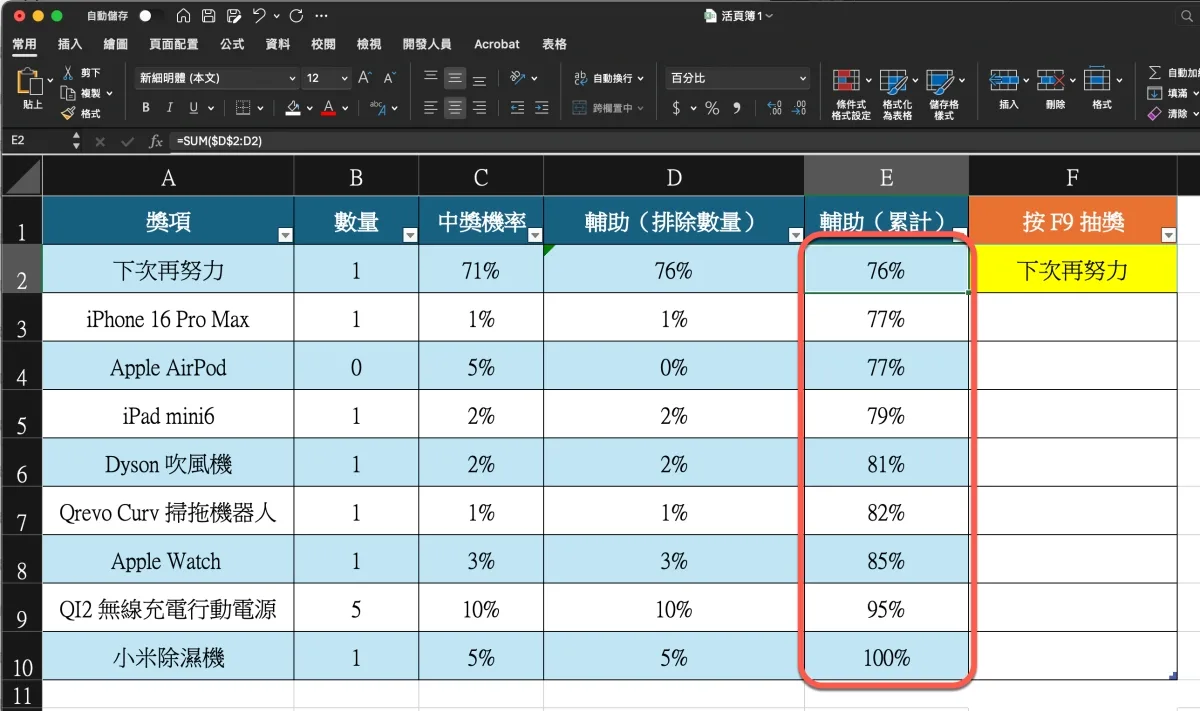
Task: Click the percent style icon
Action: coord(712,108)
